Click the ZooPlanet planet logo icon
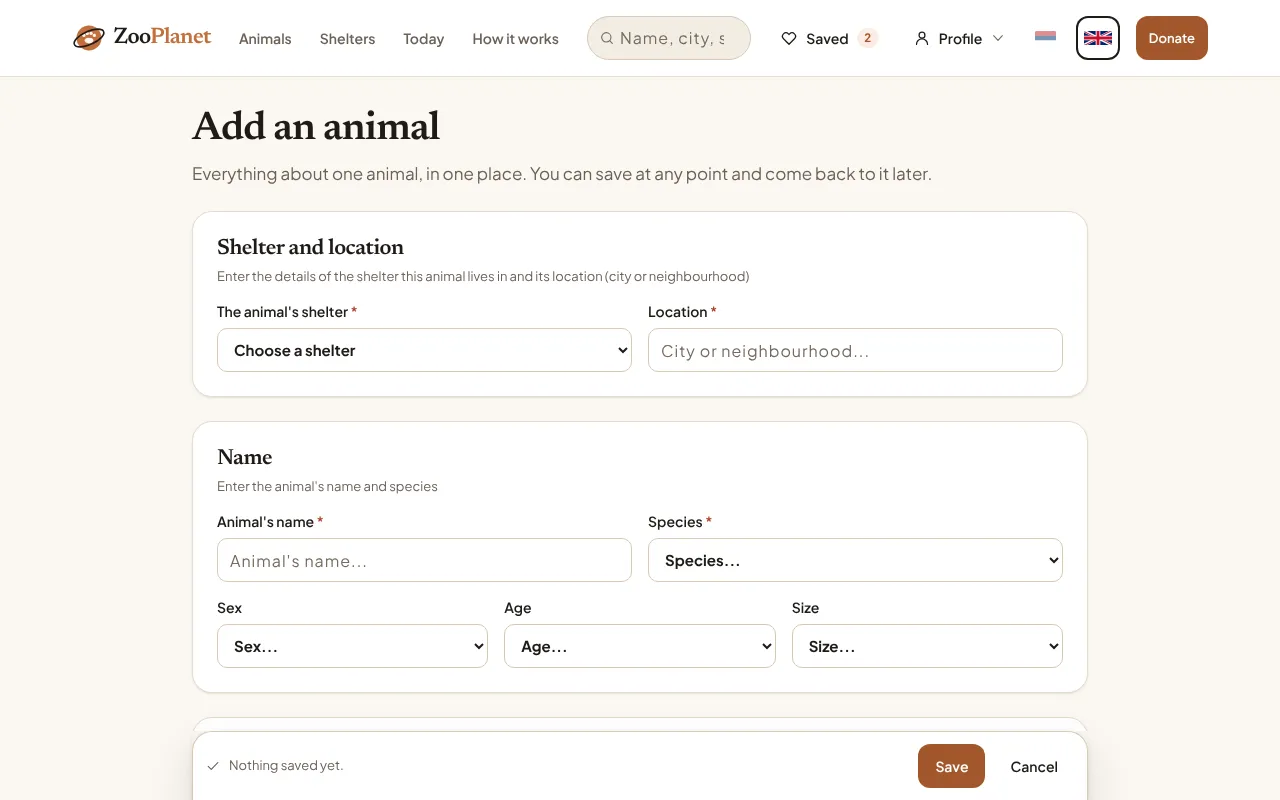 [89, 38]
